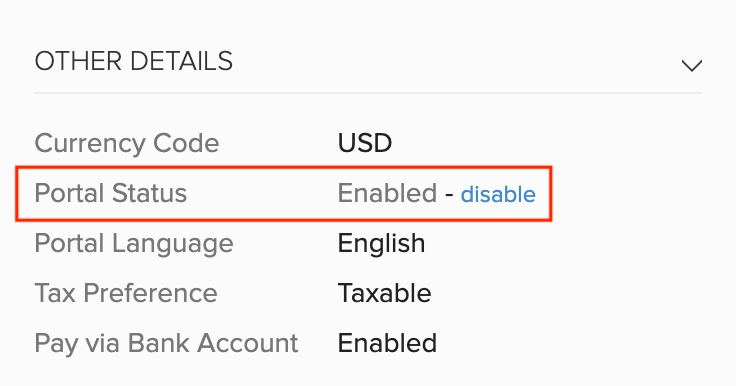Click the word DETAILS in the section heading
736x386 pixels.
point(181,62)
